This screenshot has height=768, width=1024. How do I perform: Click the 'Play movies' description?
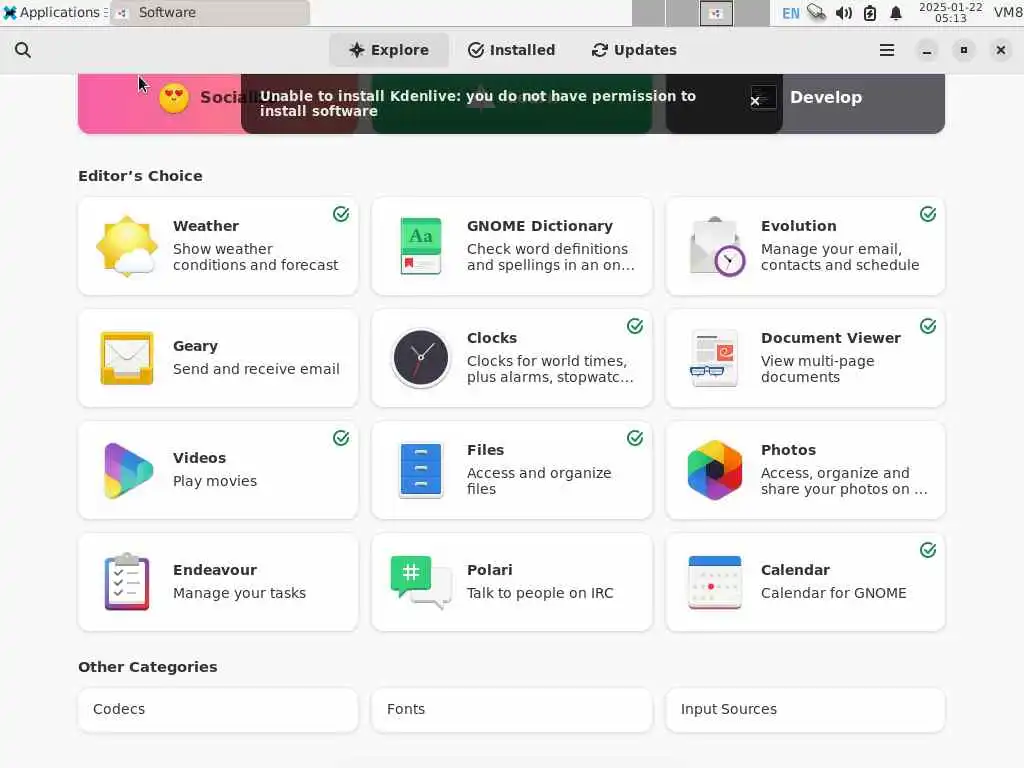coord(215,481)
